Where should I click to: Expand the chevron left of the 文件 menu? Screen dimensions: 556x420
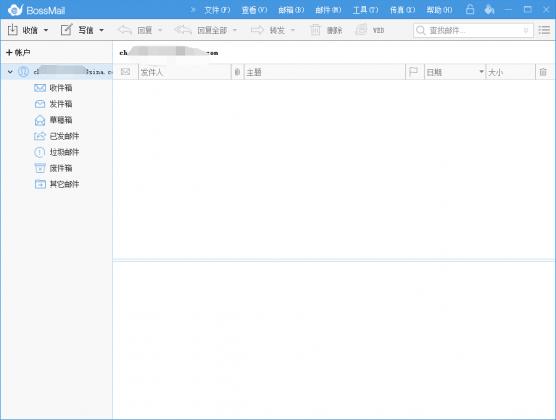tap(193, 10)
